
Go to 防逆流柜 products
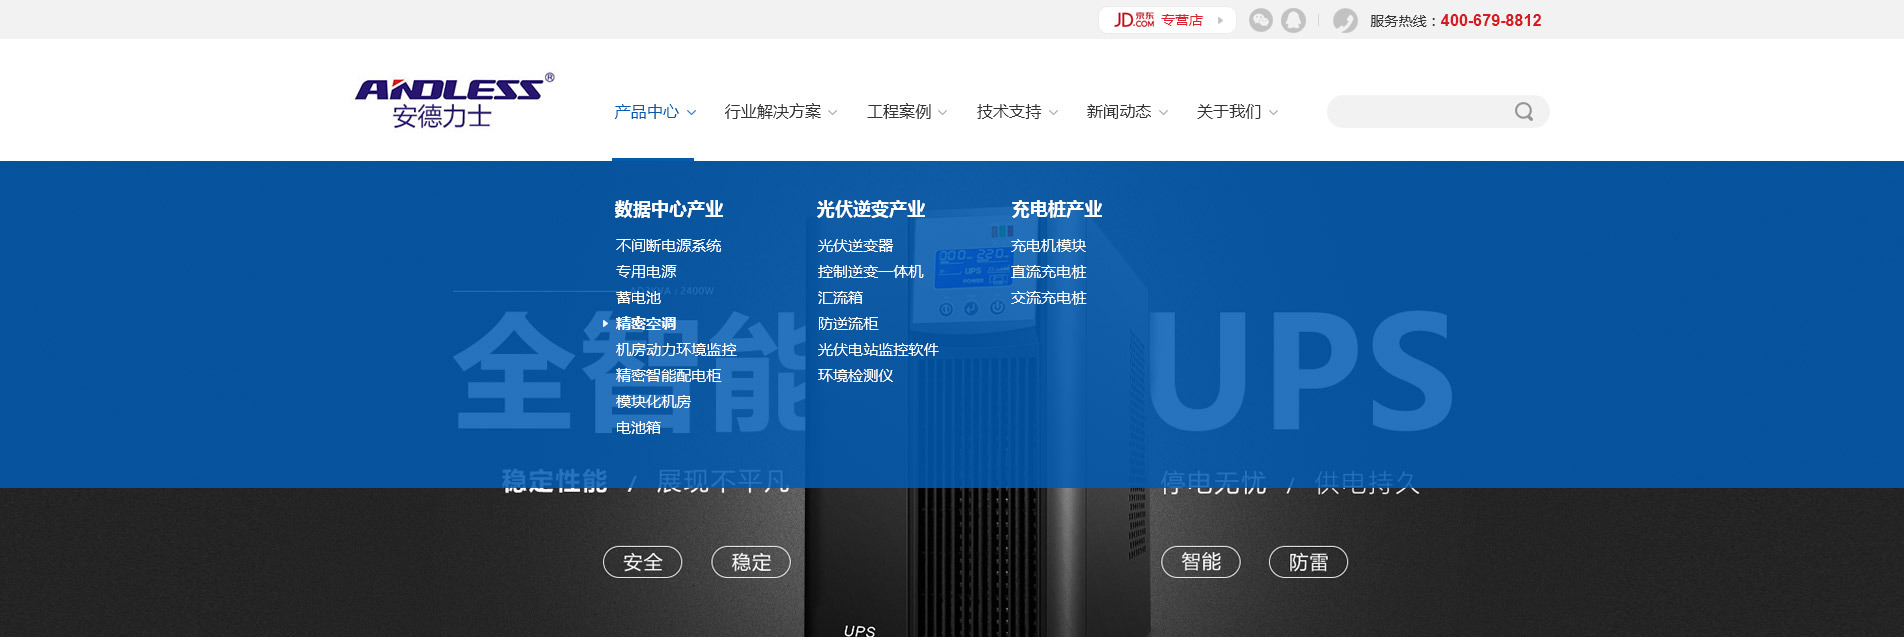(848, 324)
